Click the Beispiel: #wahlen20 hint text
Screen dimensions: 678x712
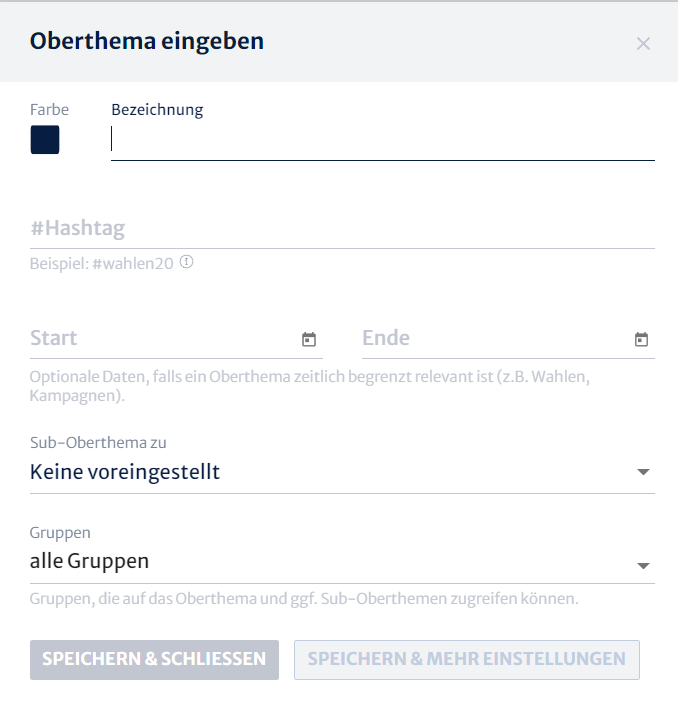coord(102,263)
